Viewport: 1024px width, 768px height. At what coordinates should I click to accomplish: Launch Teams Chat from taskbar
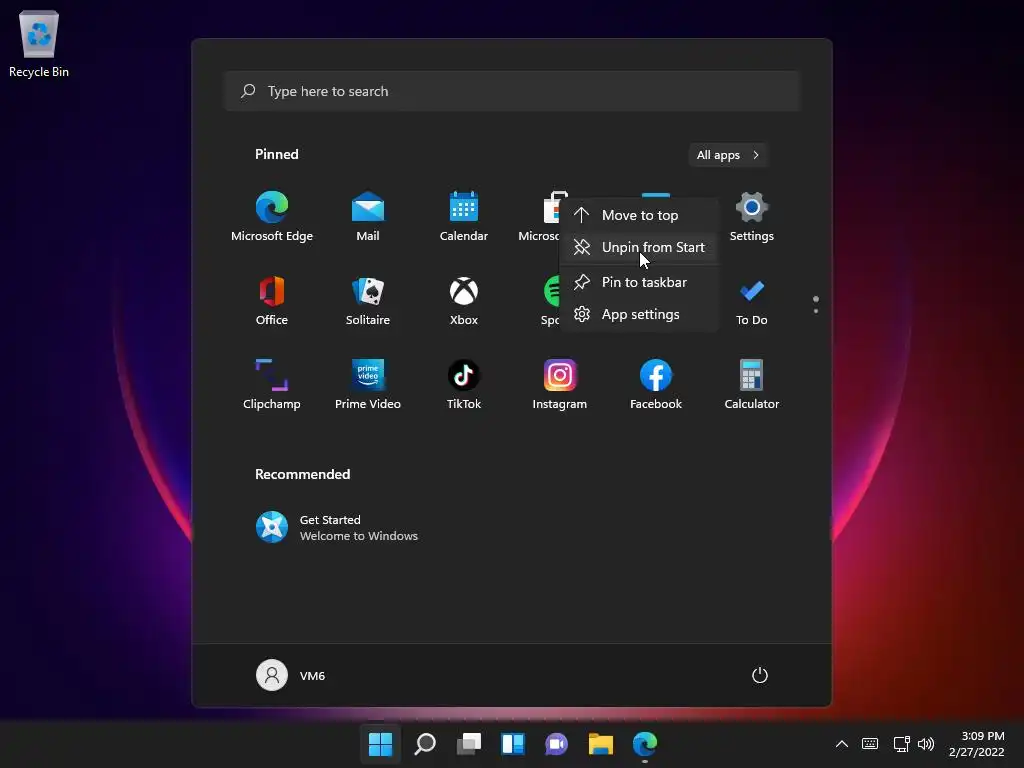pyautogui.click(x=556, y=744)
